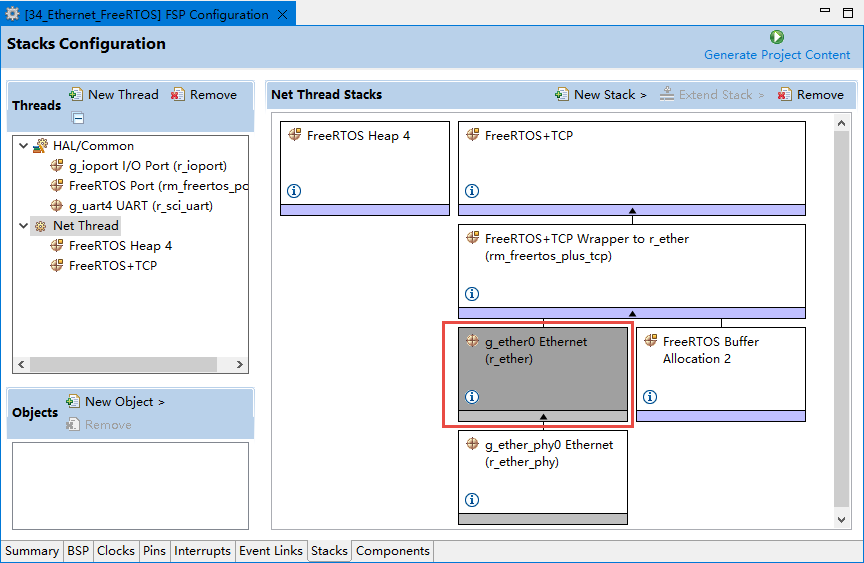Click module icon of FreeRTOS Buffer Allocation block

651,340
